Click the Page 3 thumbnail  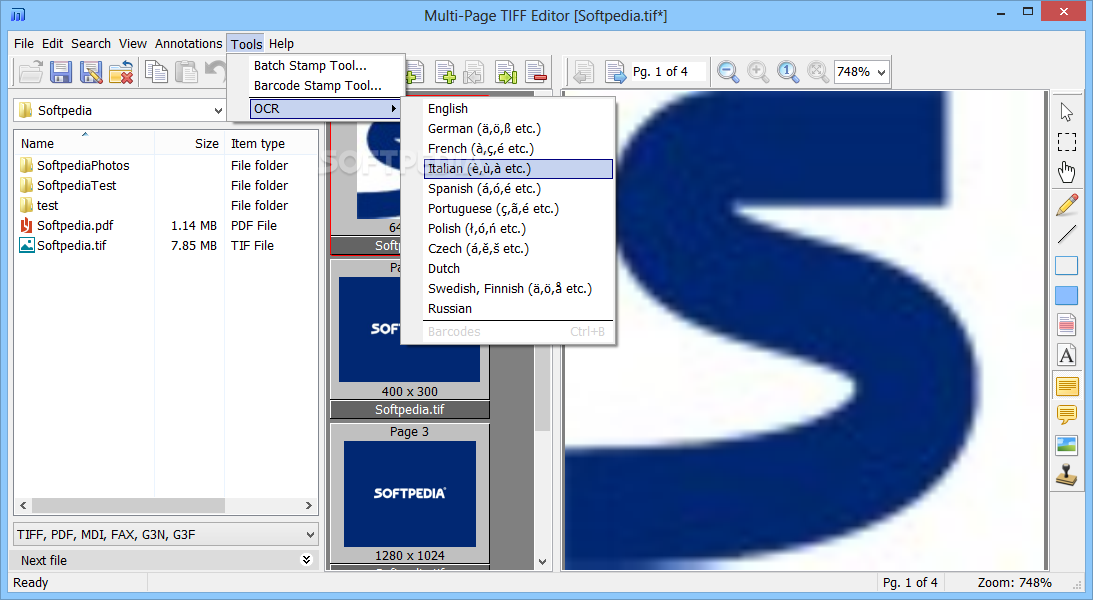[410, 493]
